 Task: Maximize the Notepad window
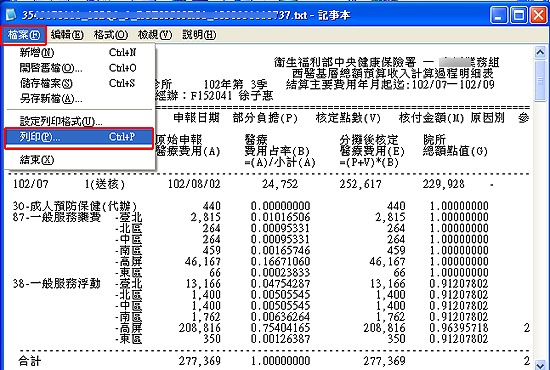pyautogui.click(x=519, y=15)
